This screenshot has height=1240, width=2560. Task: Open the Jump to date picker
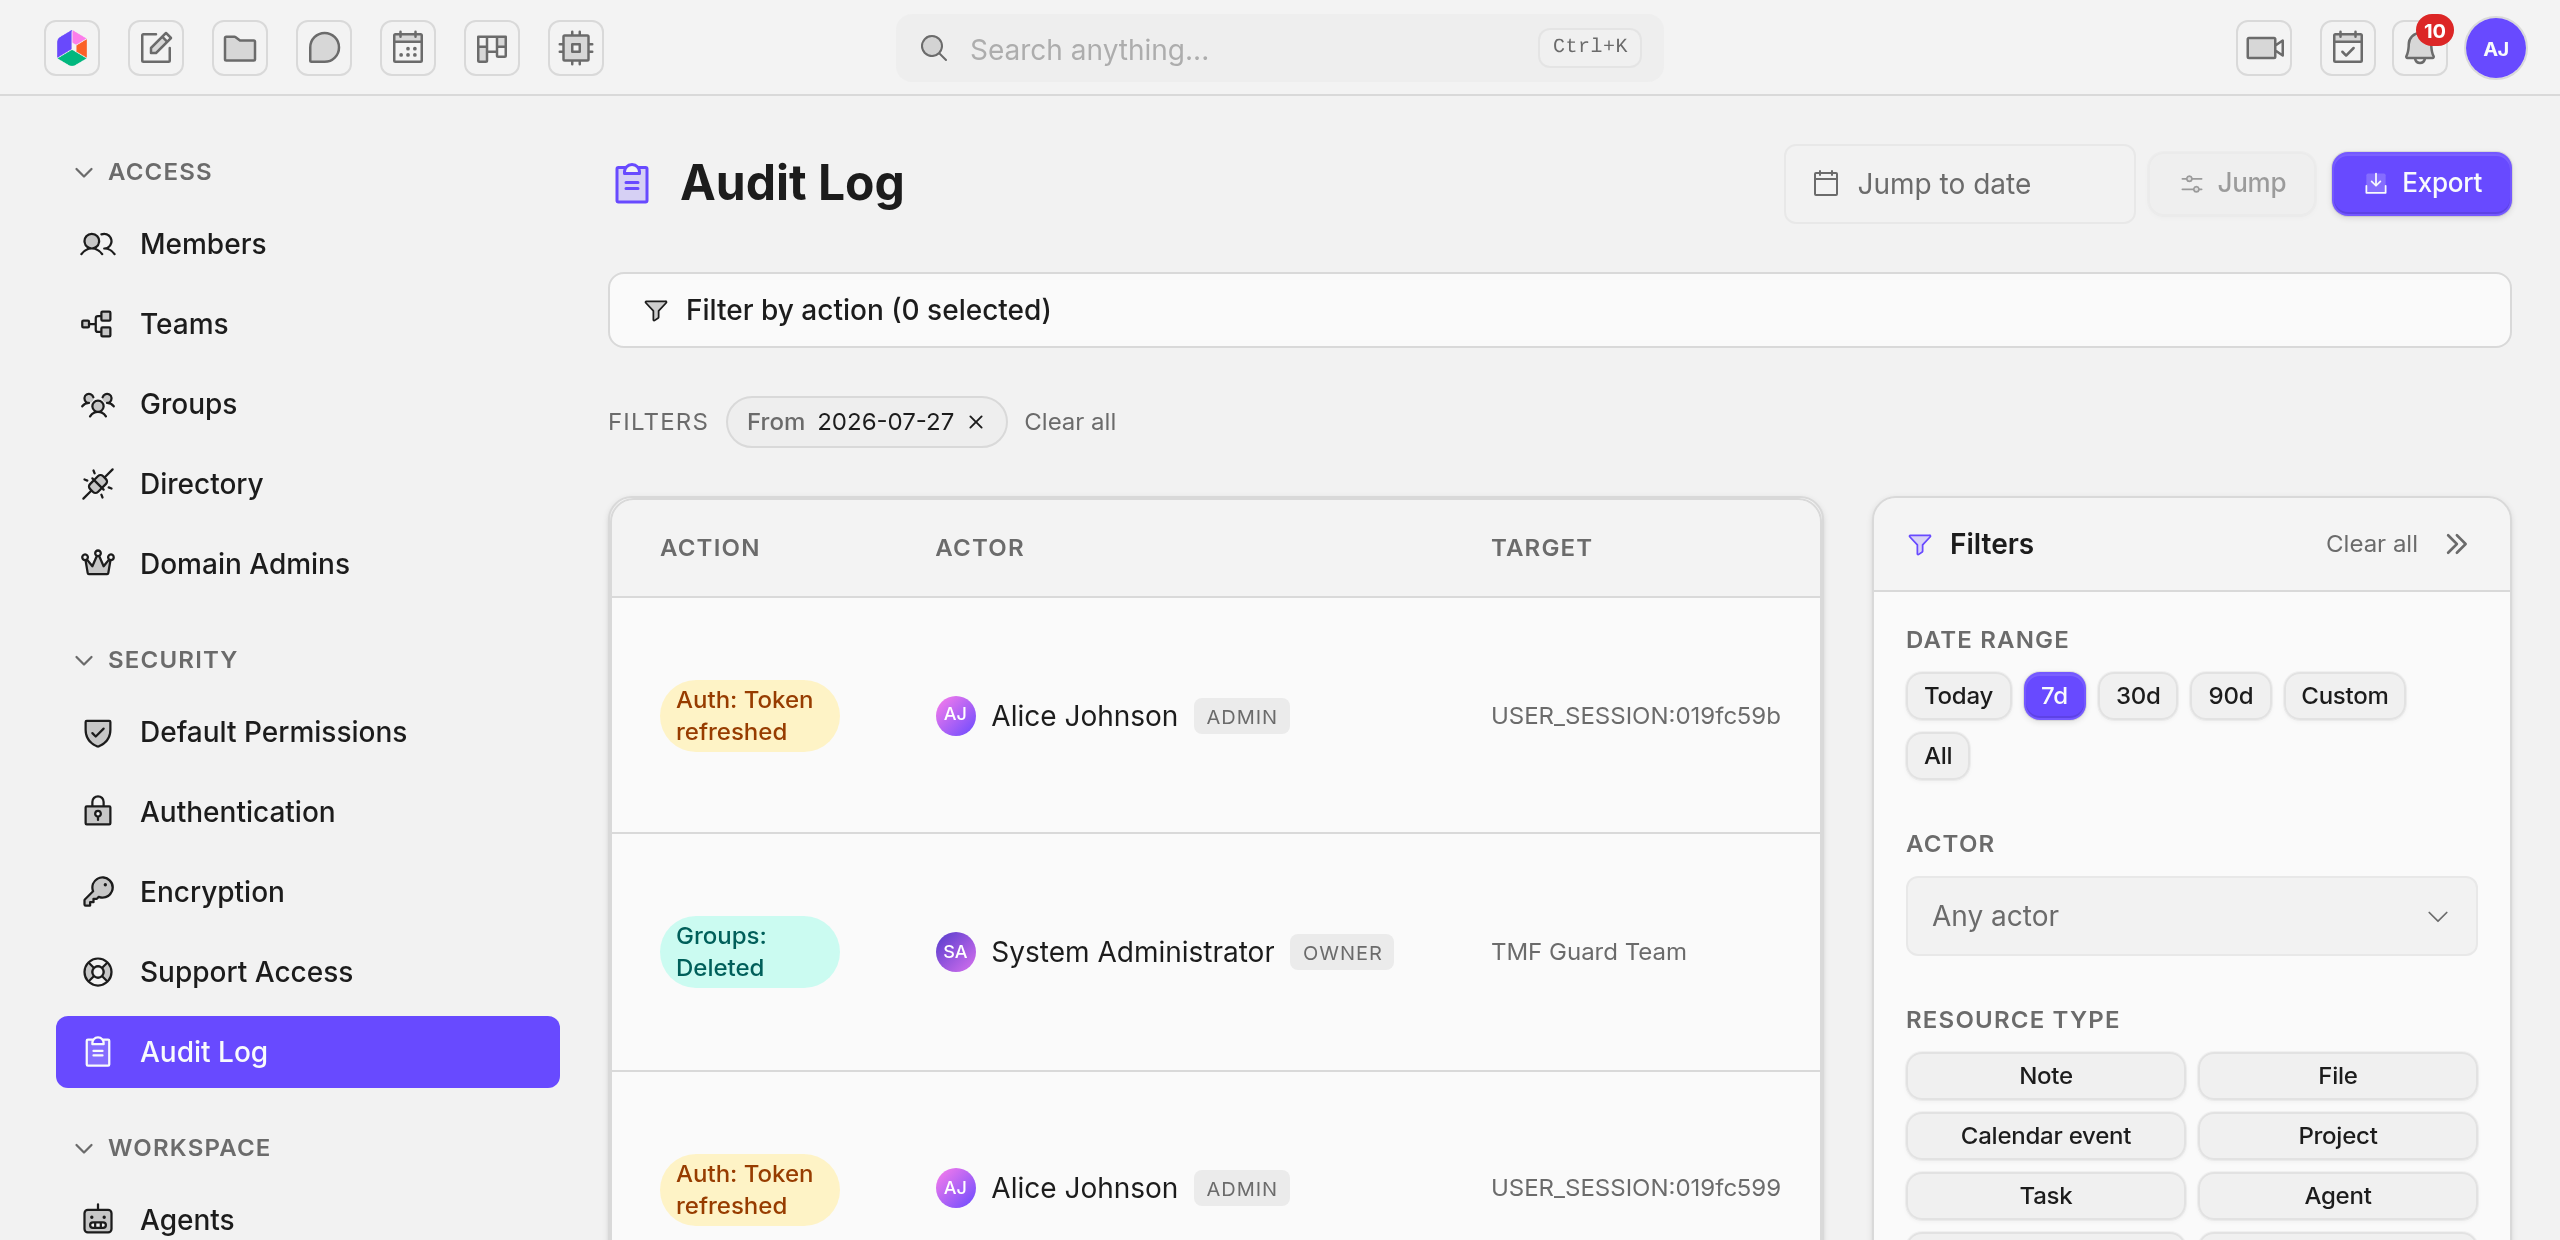[x=1960, y=184]
